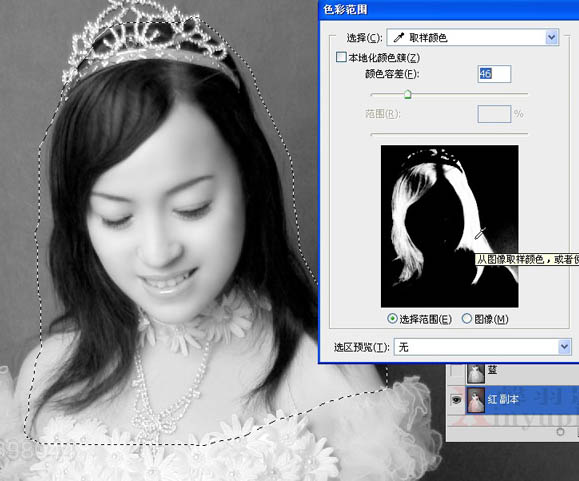Click the selection preview thumbnail
The image size is (579, 481).
coord(450,226)
